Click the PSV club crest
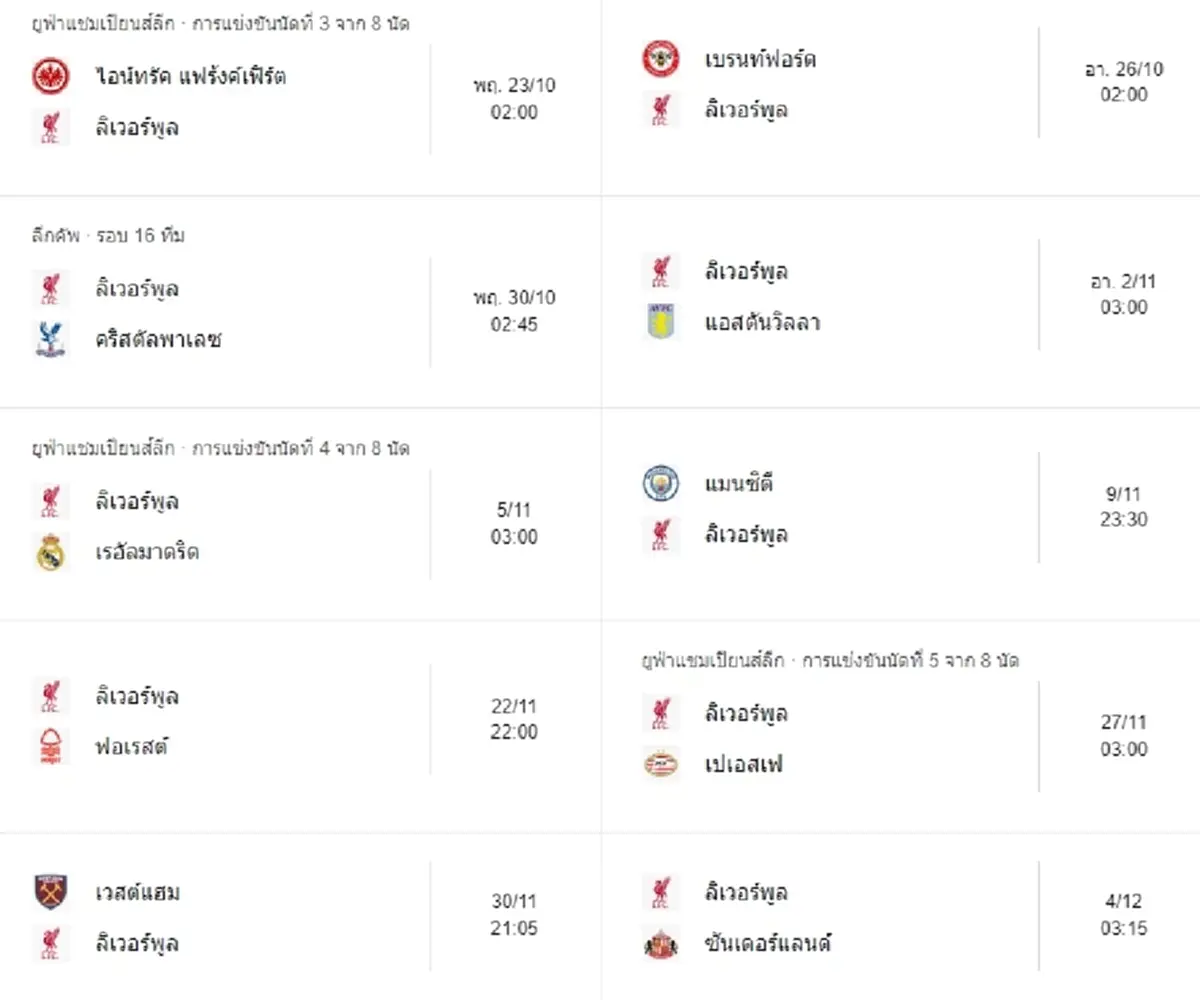This screenshot has height=1000, width=1200. tap(661, 765)
